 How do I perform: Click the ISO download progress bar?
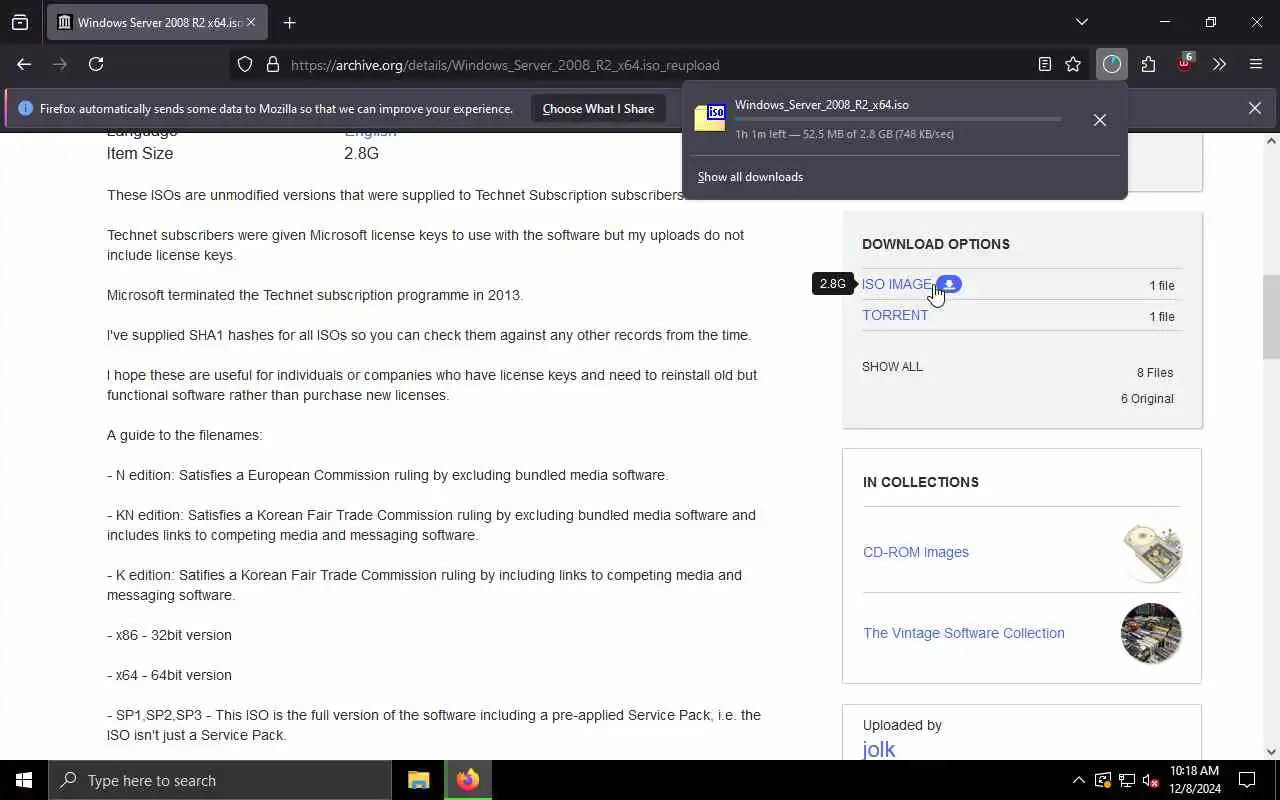click(898, 119)
